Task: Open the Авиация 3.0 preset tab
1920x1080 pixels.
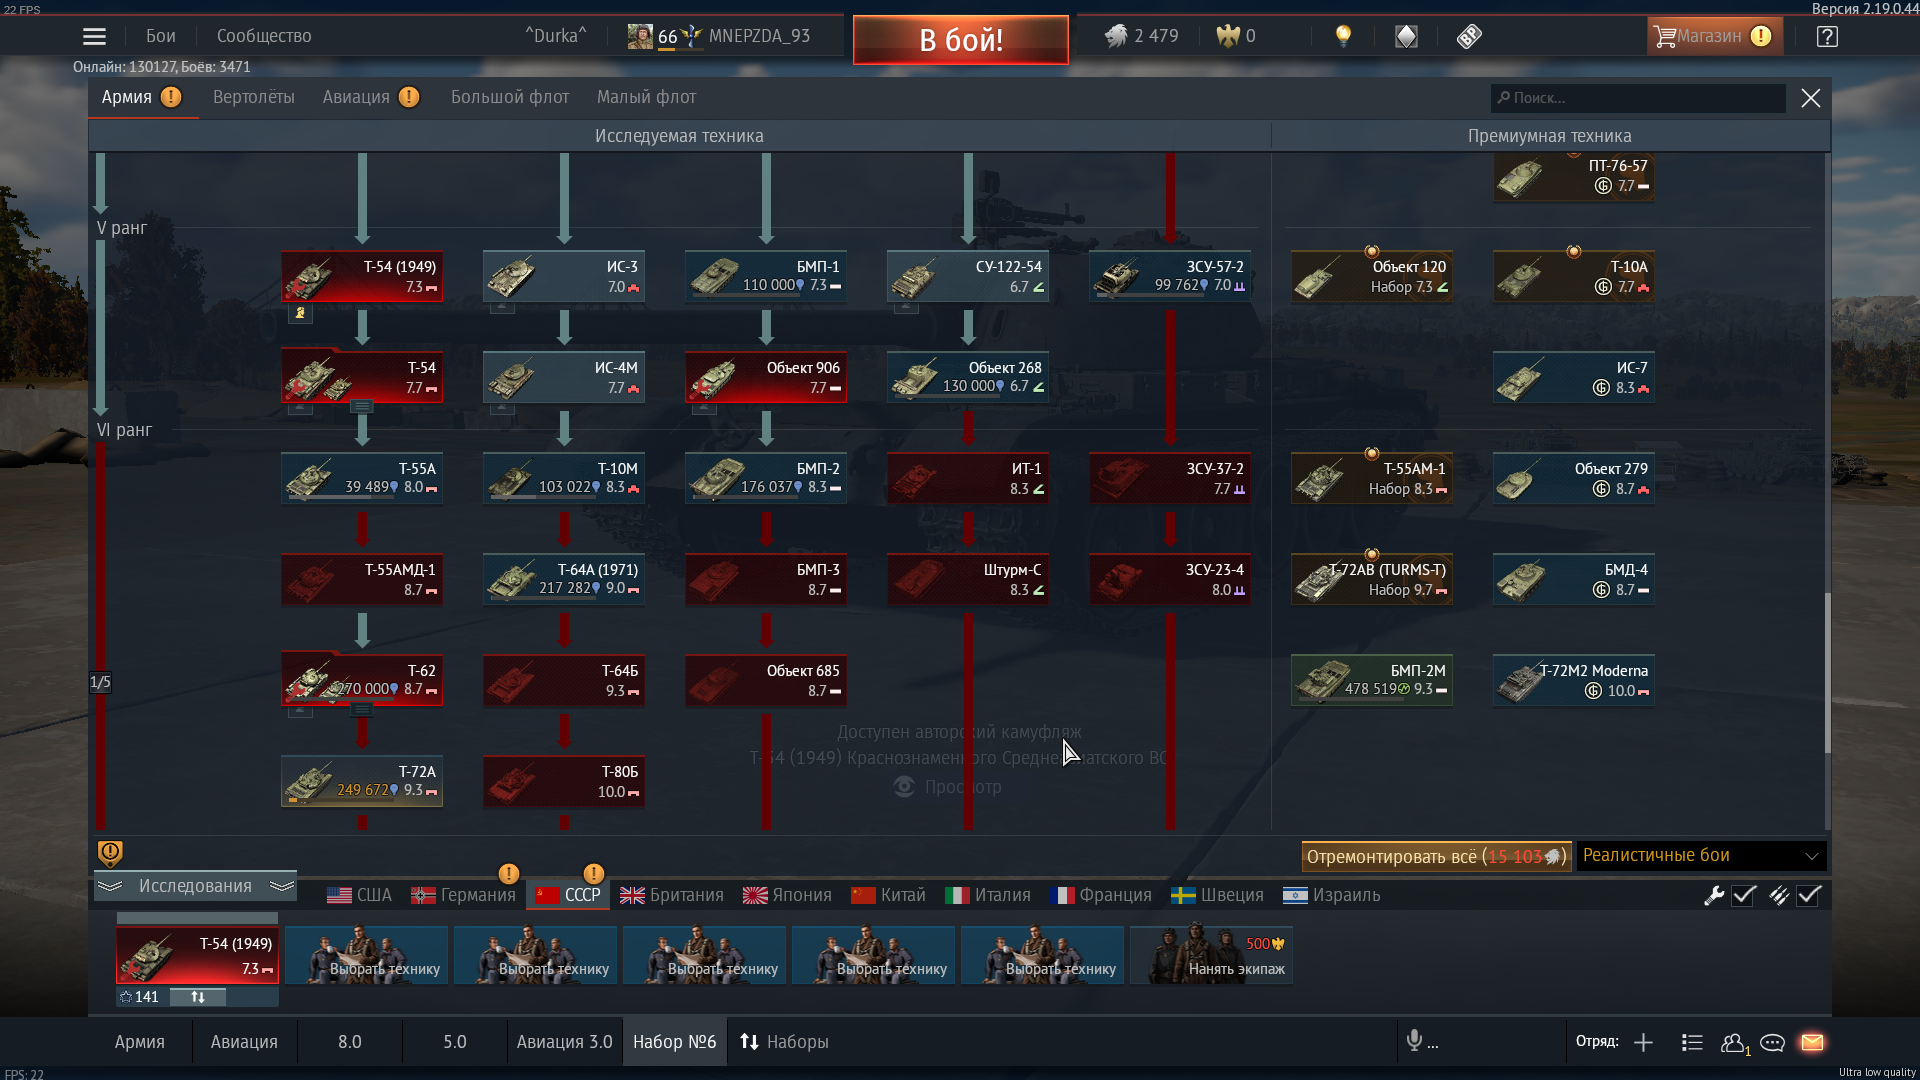Action: pyautogui.click(x=564, y=1042)
